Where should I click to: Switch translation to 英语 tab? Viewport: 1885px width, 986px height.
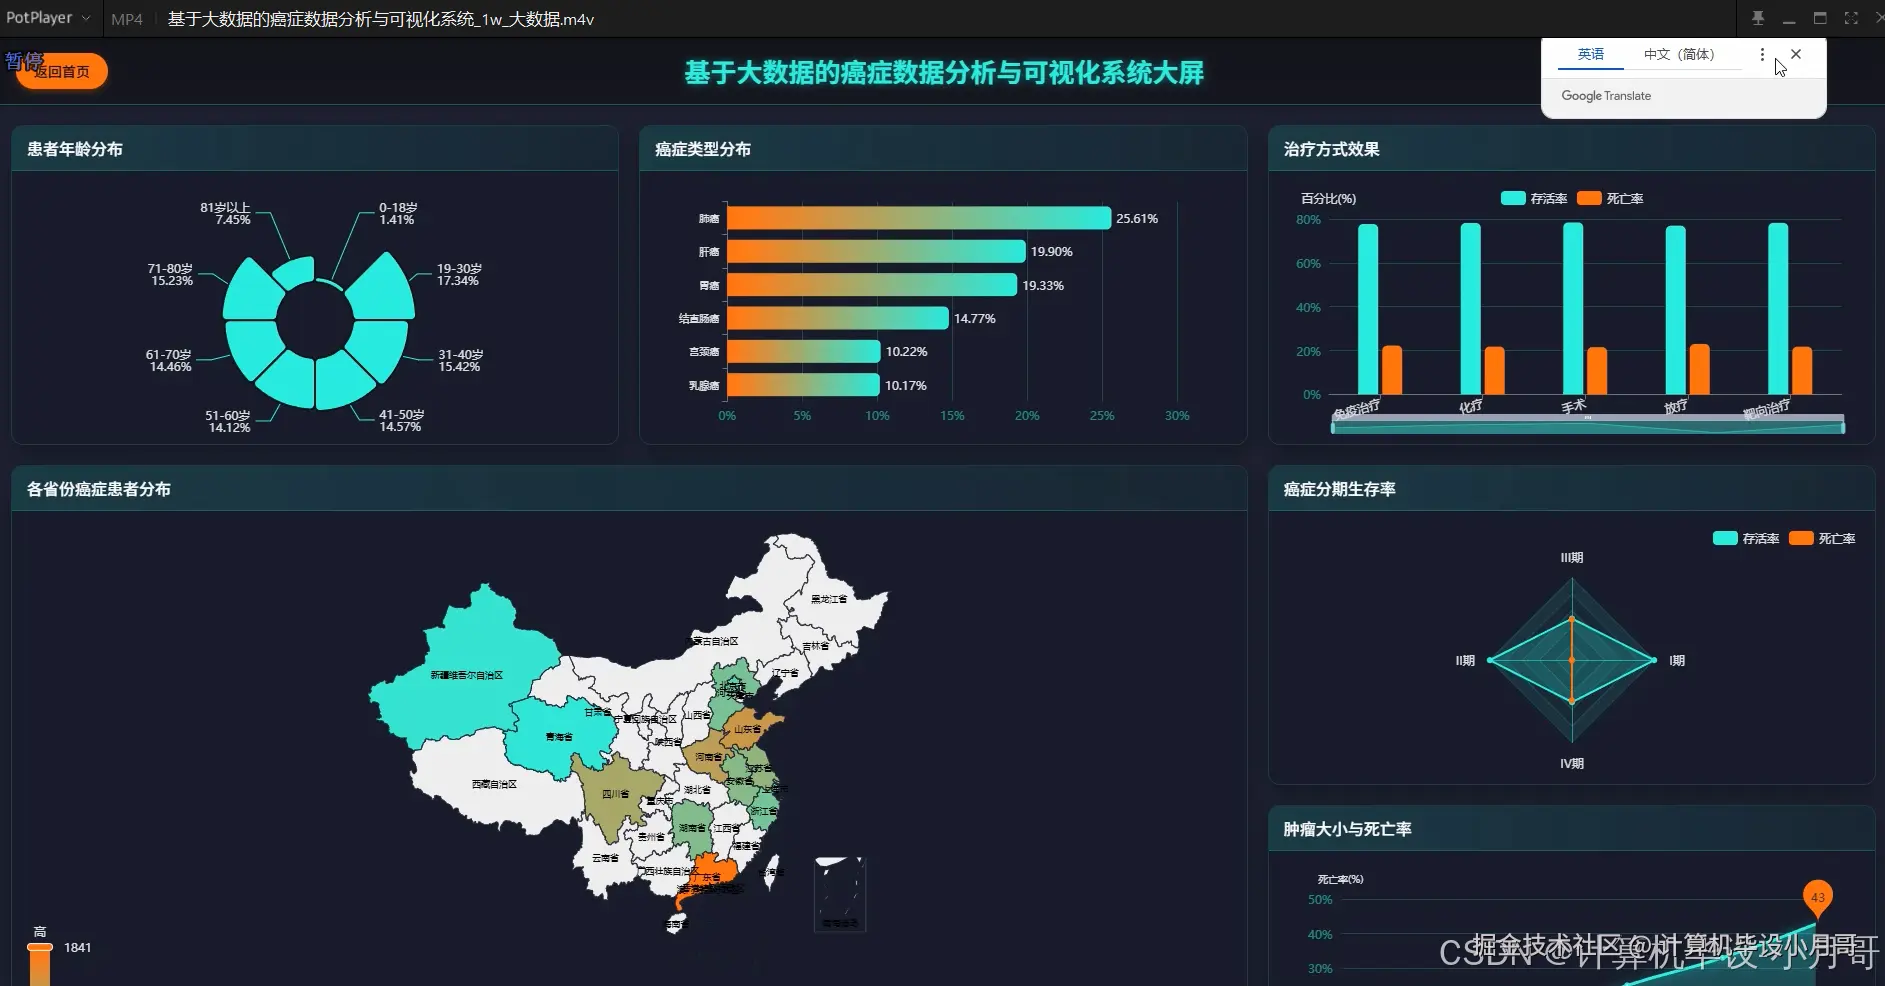1590,54
